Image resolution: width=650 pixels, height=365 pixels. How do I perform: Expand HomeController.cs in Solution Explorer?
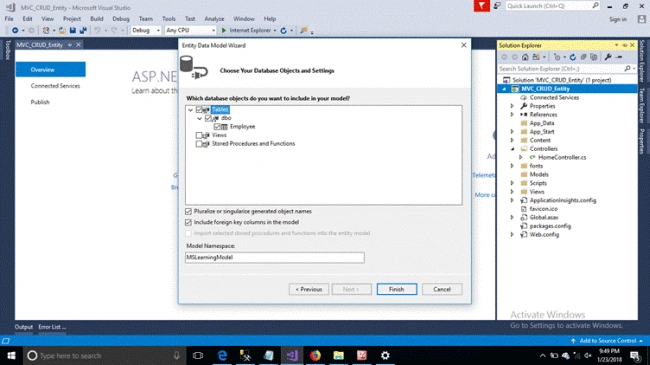click(x=521, y=157)
